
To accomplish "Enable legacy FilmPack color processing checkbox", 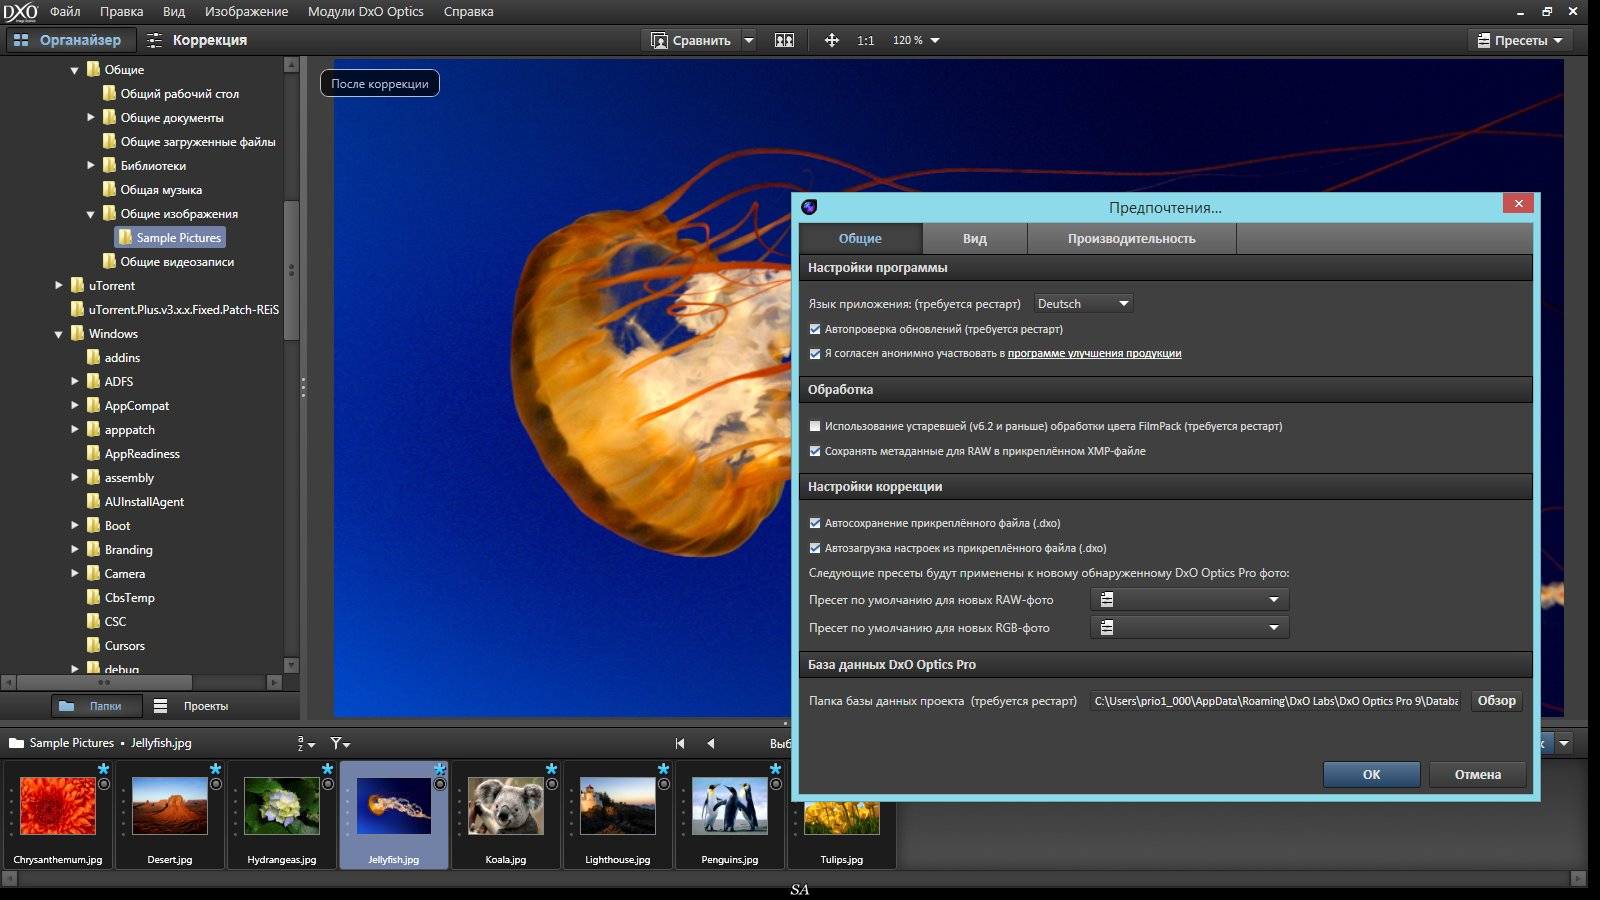I will (x=815, y=426).
